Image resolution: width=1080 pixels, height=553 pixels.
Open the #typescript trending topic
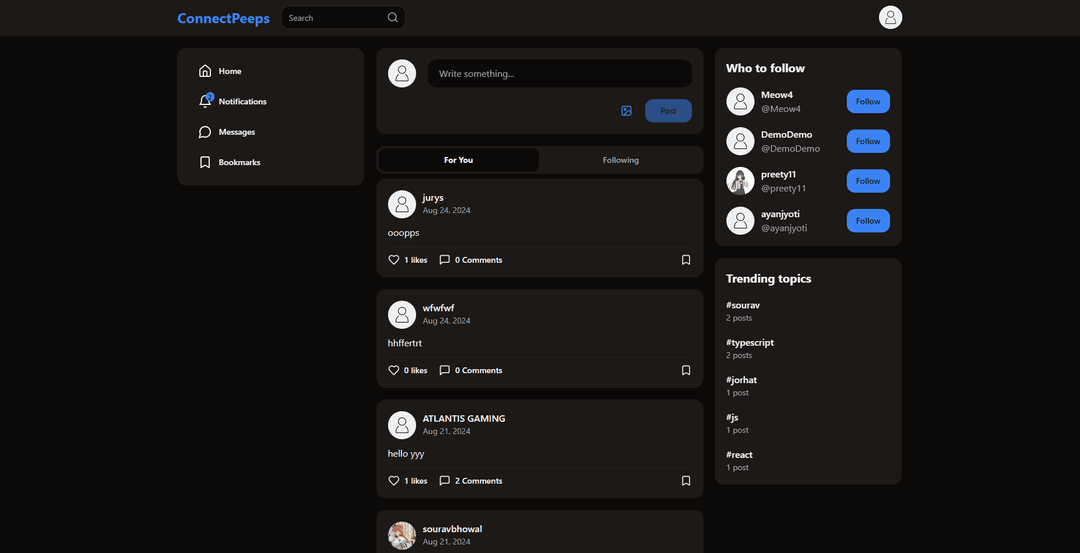coord(750,343)
